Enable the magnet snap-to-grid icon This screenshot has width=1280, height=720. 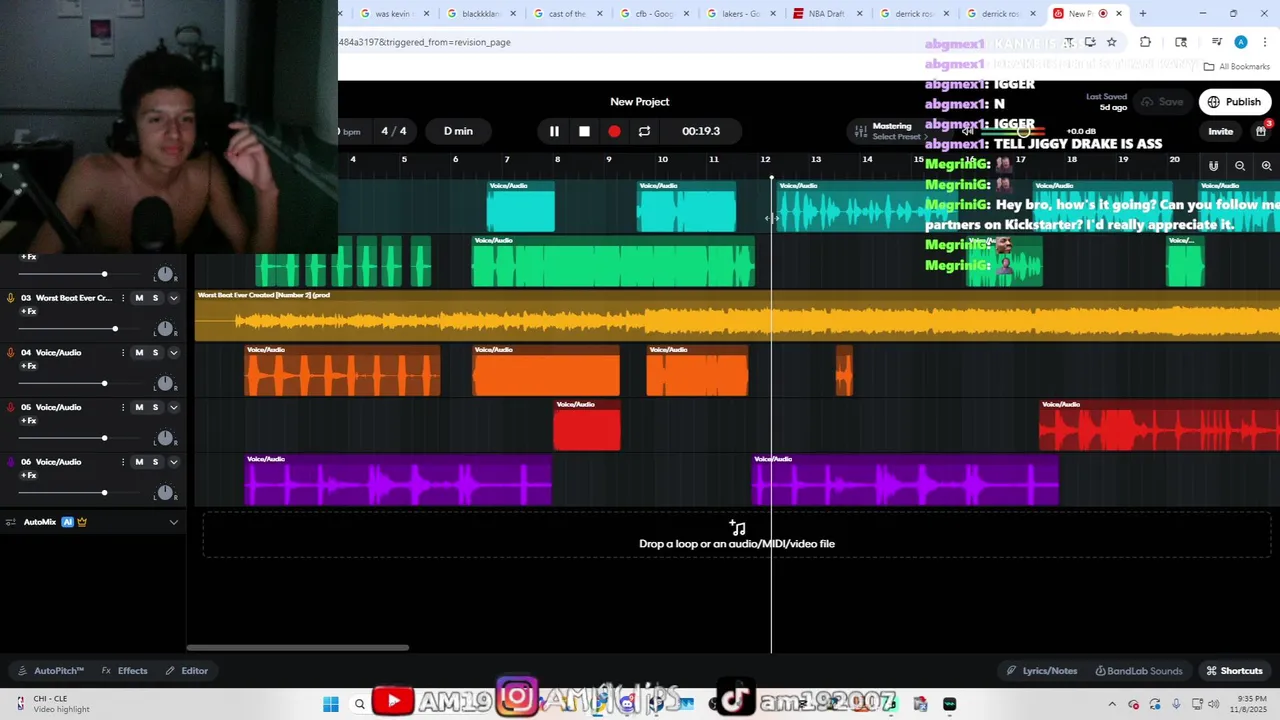[x=1213, y=166]
